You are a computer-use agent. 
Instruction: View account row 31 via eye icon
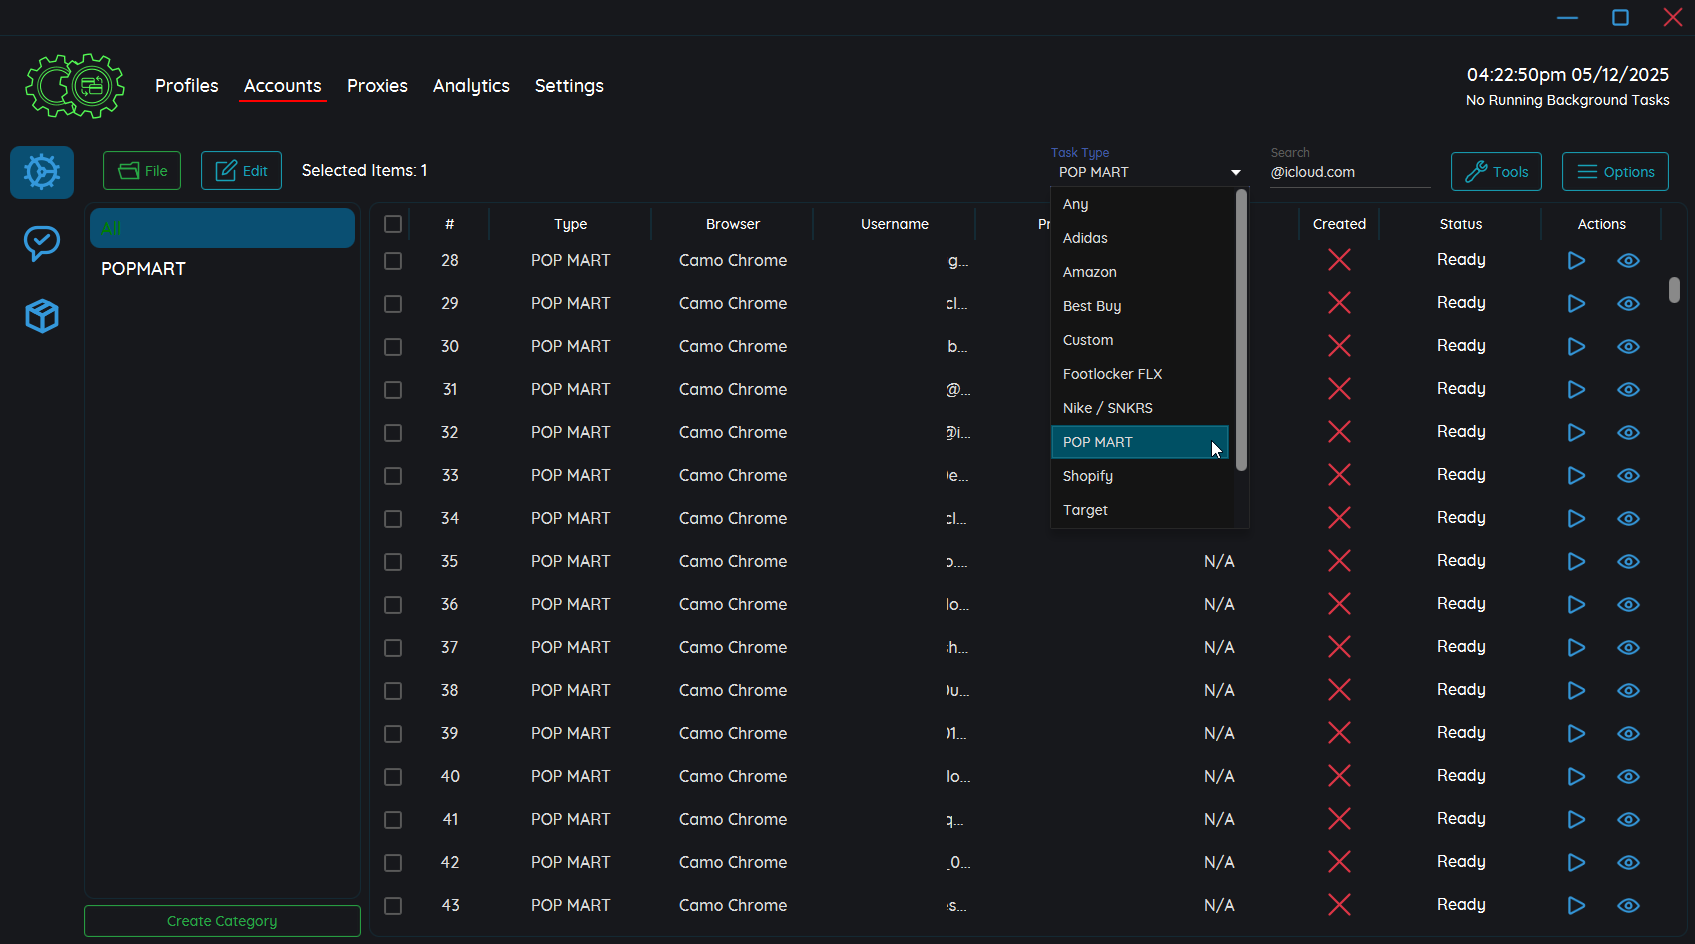pos(1628,389)
